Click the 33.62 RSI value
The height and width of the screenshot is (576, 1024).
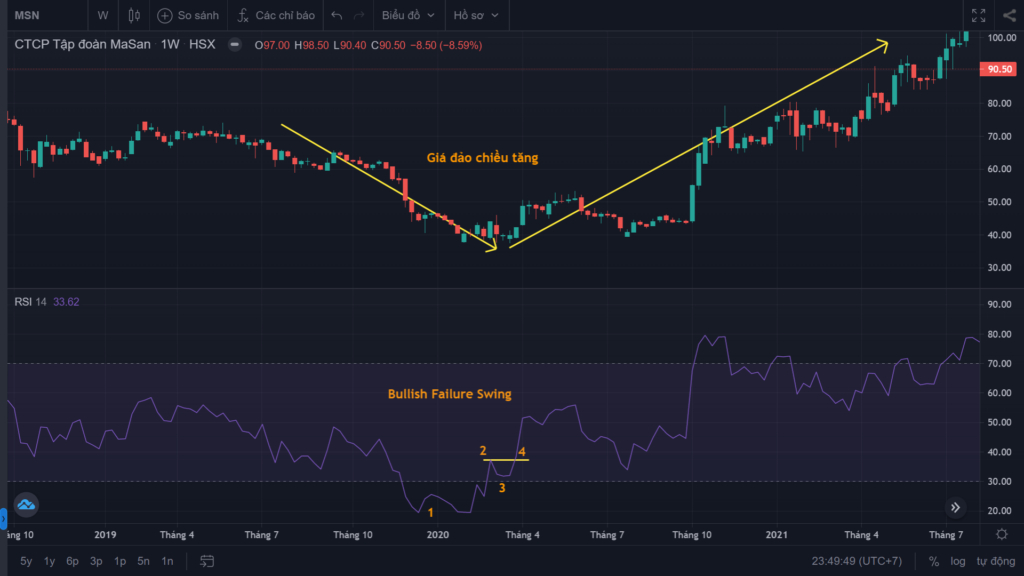click(66, 302)
